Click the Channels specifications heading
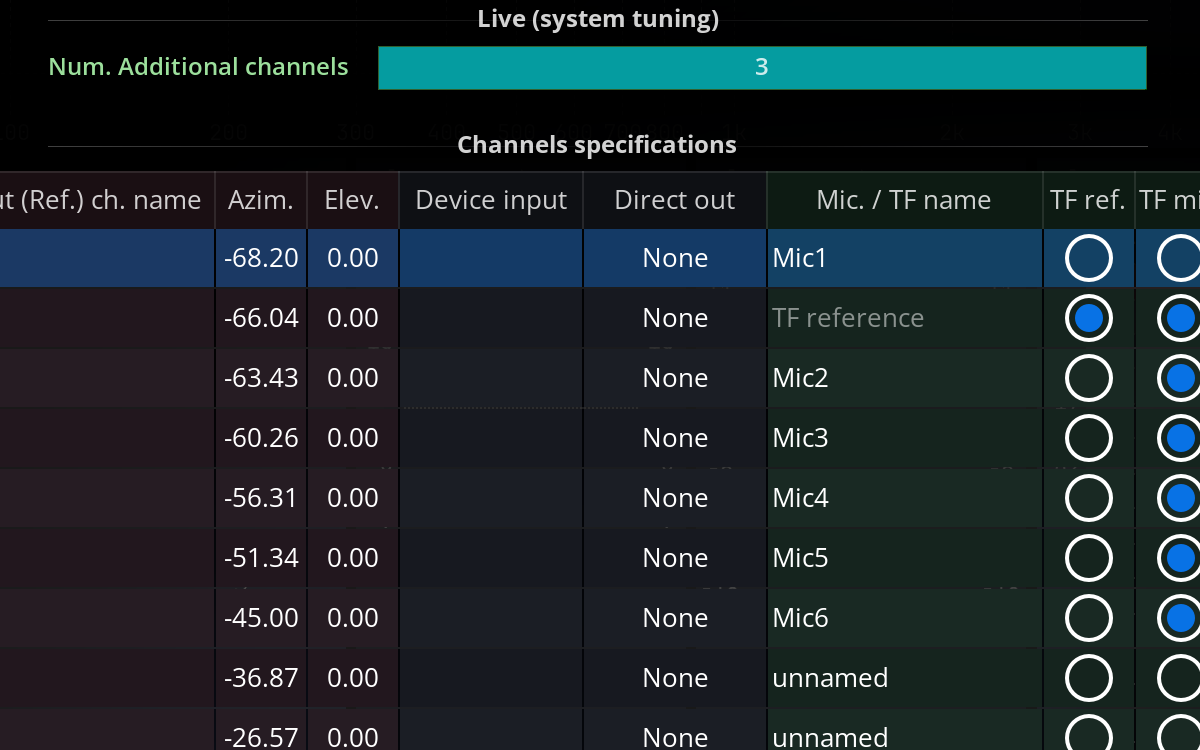The image size is (1200, 750). [x=597, y=144]
